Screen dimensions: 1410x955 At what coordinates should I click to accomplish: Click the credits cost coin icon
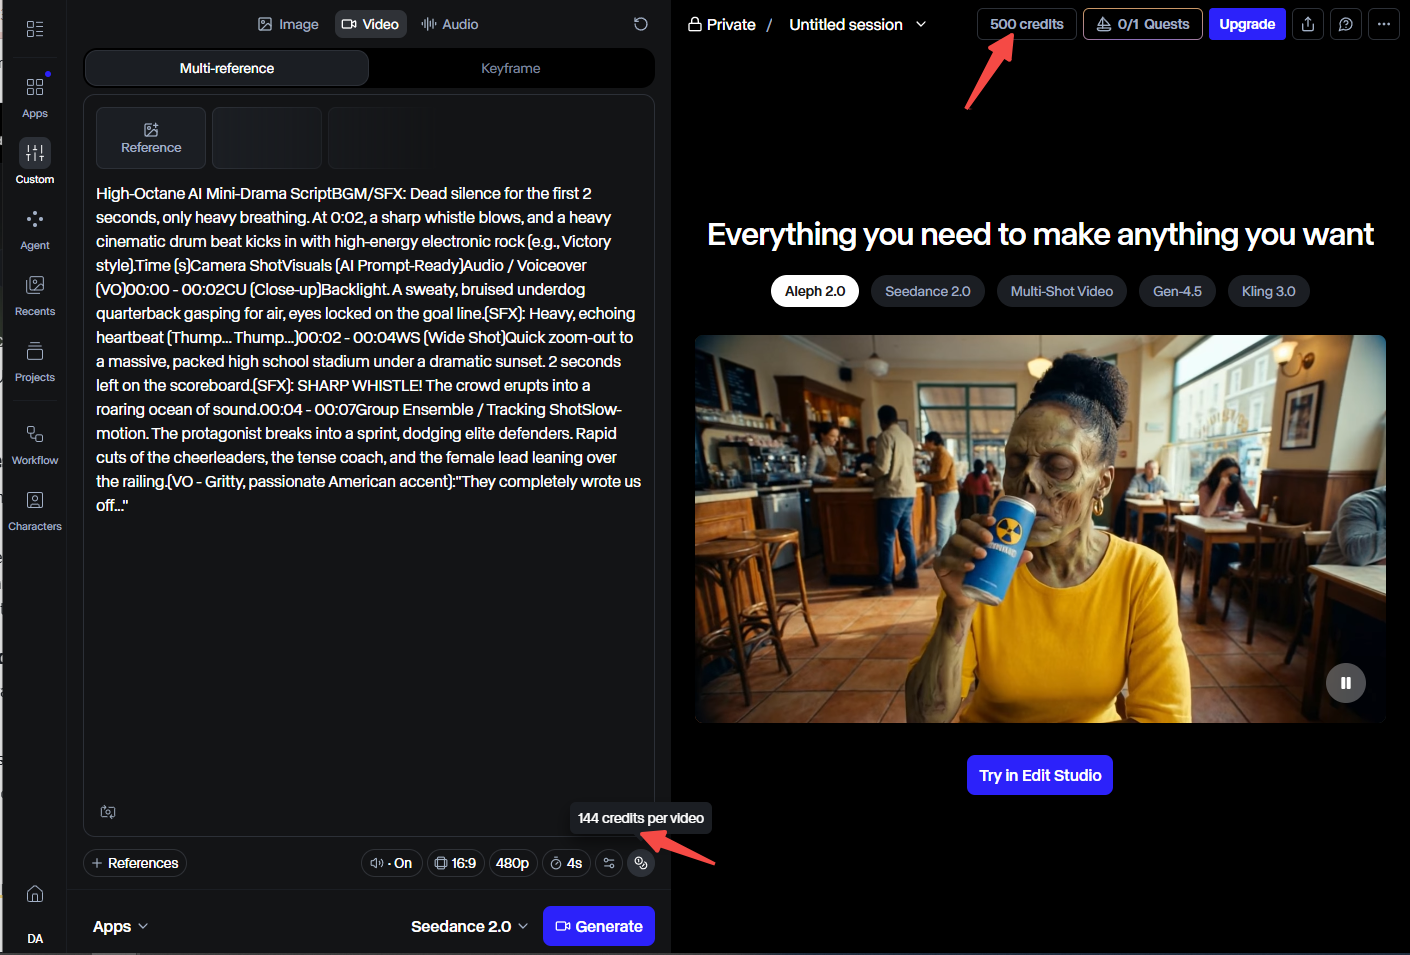click(641, 863)
